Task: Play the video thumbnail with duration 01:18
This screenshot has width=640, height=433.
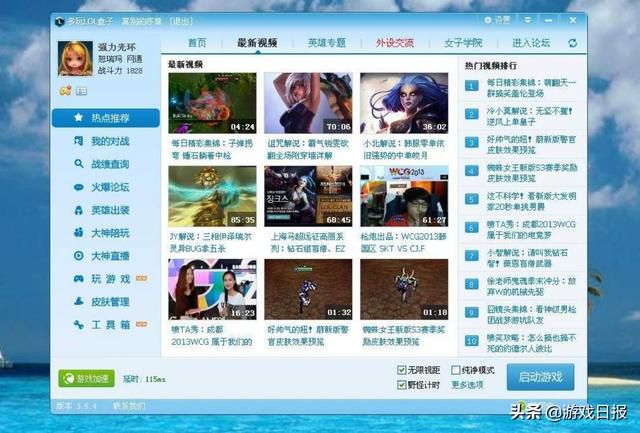Action: click(x=404, y=289)
